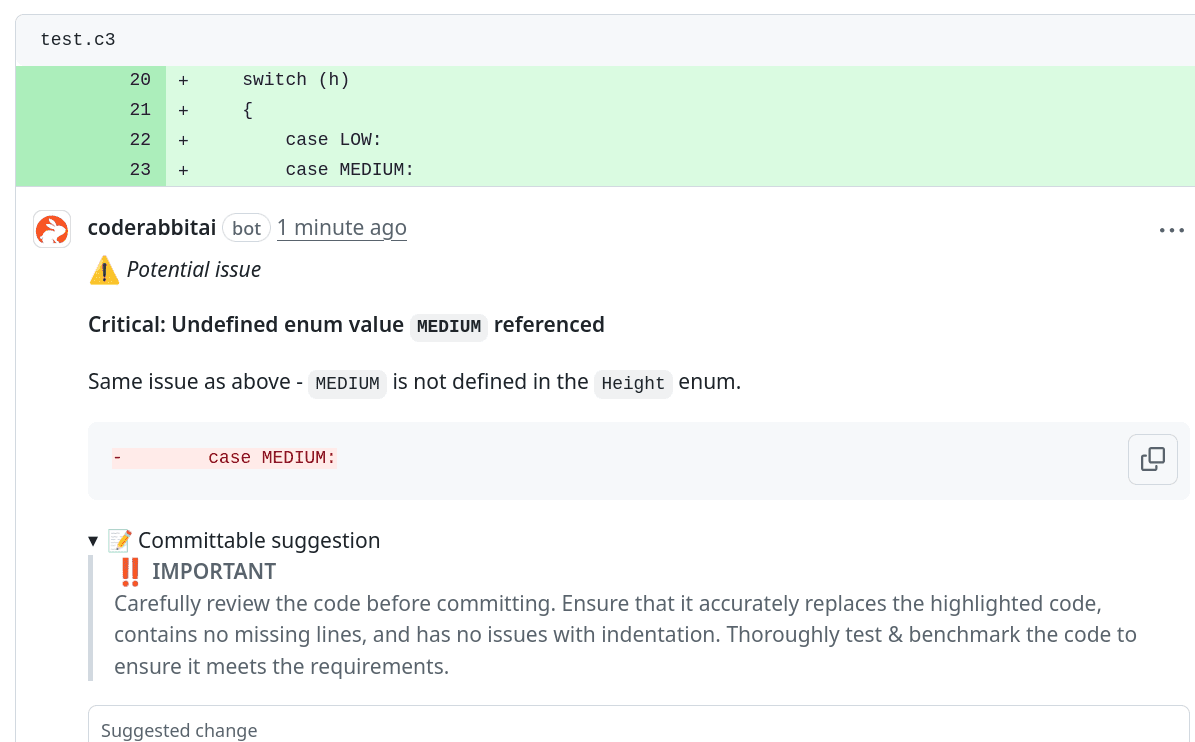Open the coderabbitai username link
1195x742 pixels.
coord(152,228)
